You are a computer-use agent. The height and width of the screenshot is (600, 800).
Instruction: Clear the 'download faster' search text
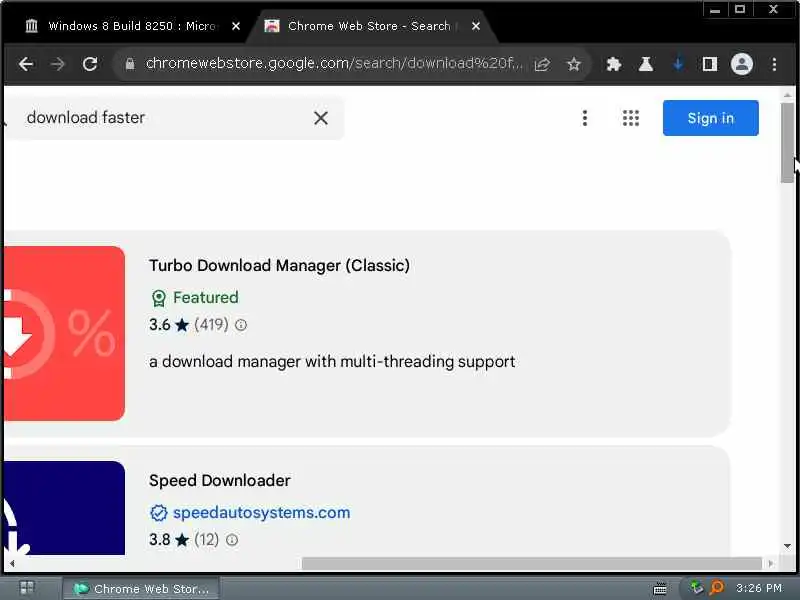pos(321,118)
